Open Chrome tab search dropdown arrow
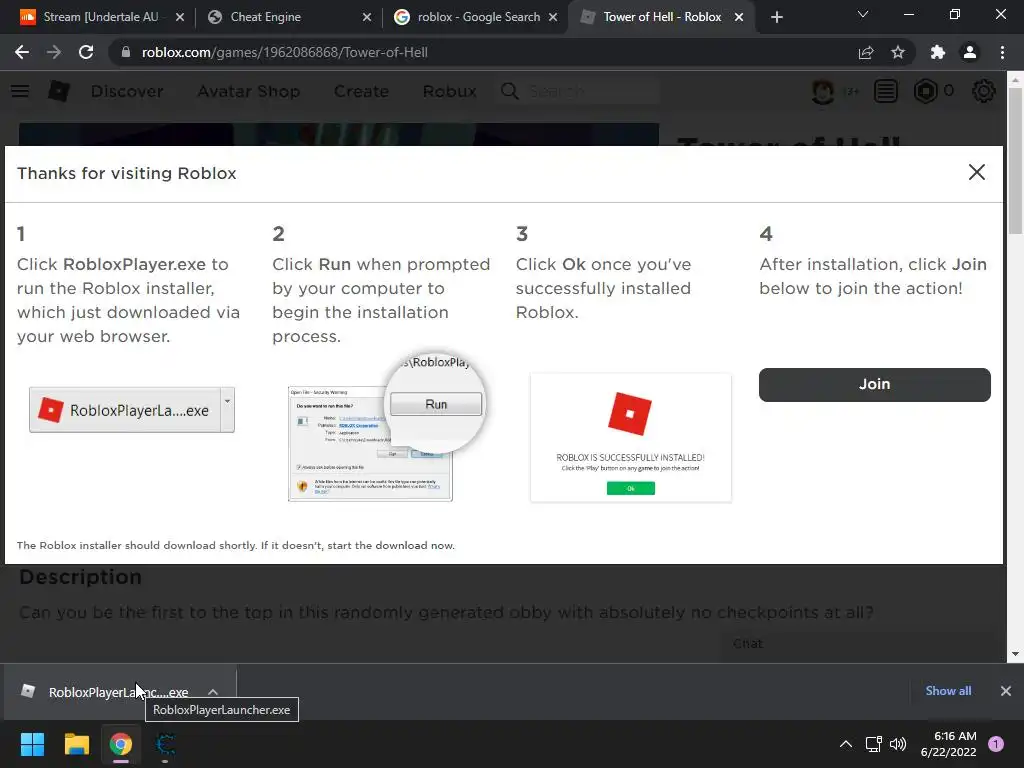Viewport: 1024px width, 768px height. click(863, 14)
